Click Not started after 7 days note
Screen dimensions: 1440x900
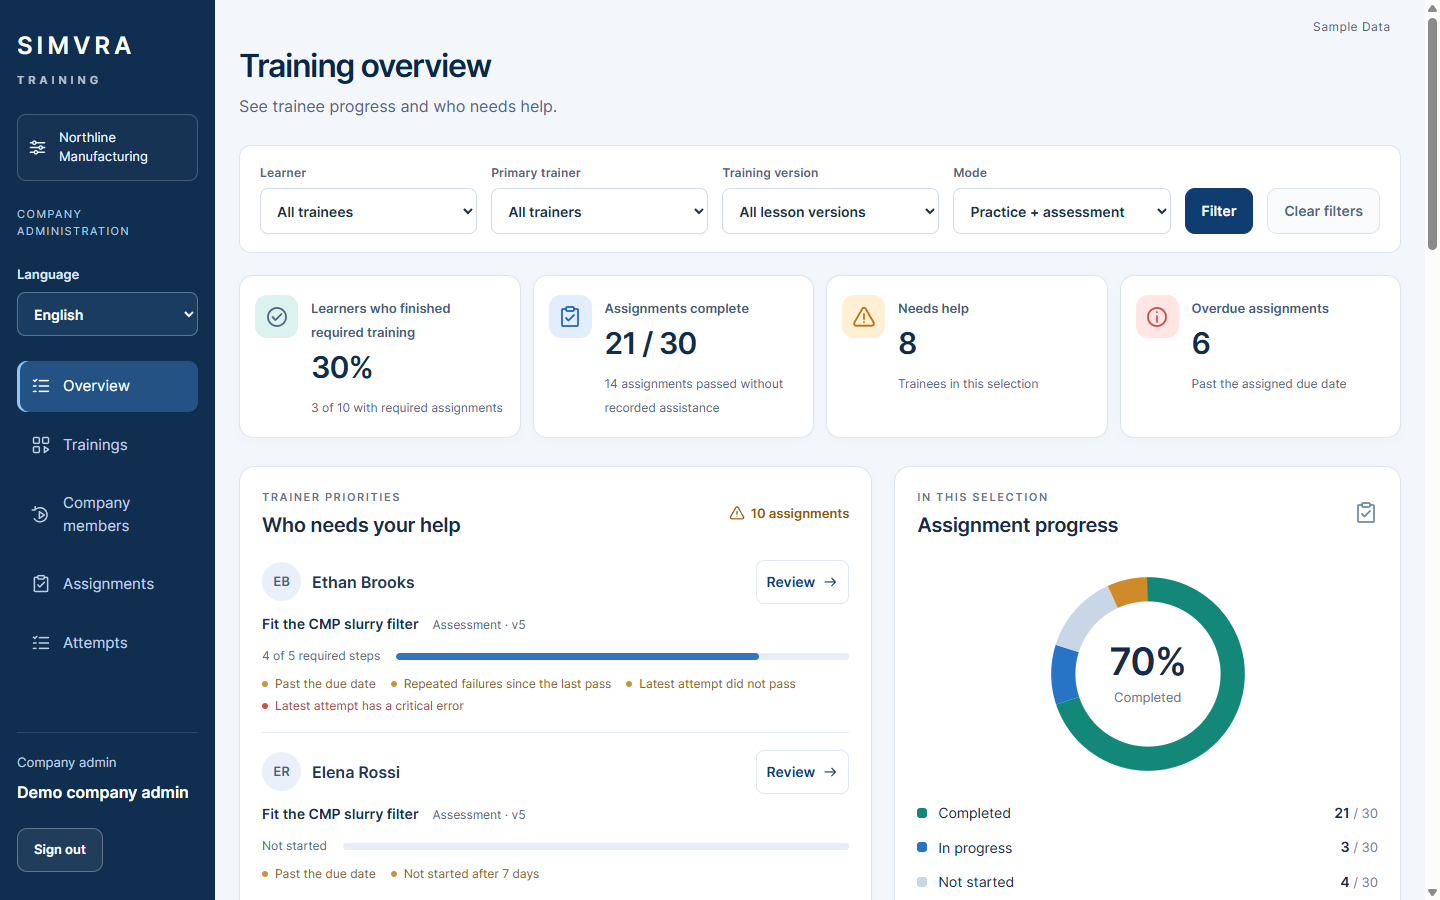pyautogui.click(x=471, y=874)
